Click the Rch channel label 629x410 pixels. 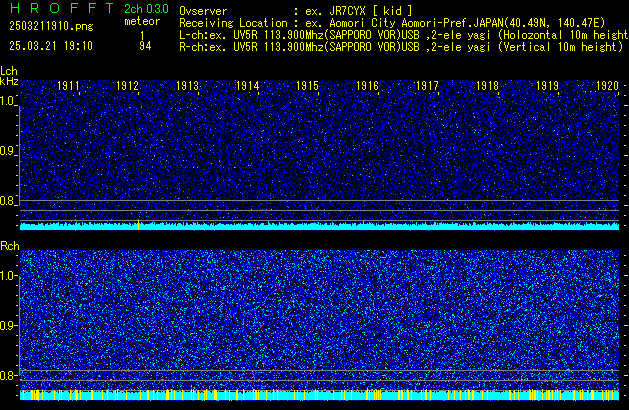(10, 246)
